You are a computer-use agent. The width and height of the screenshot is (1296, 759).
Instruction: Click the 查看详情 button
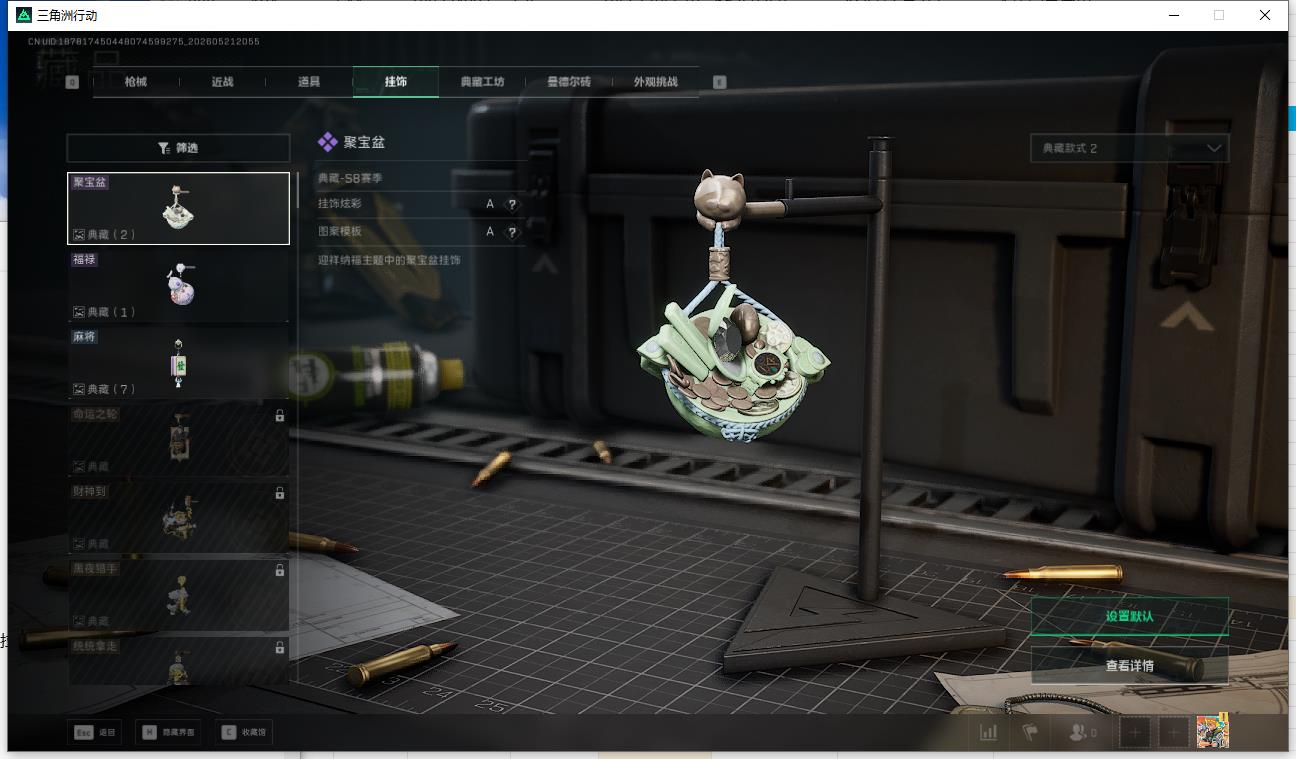point(1130,665)
